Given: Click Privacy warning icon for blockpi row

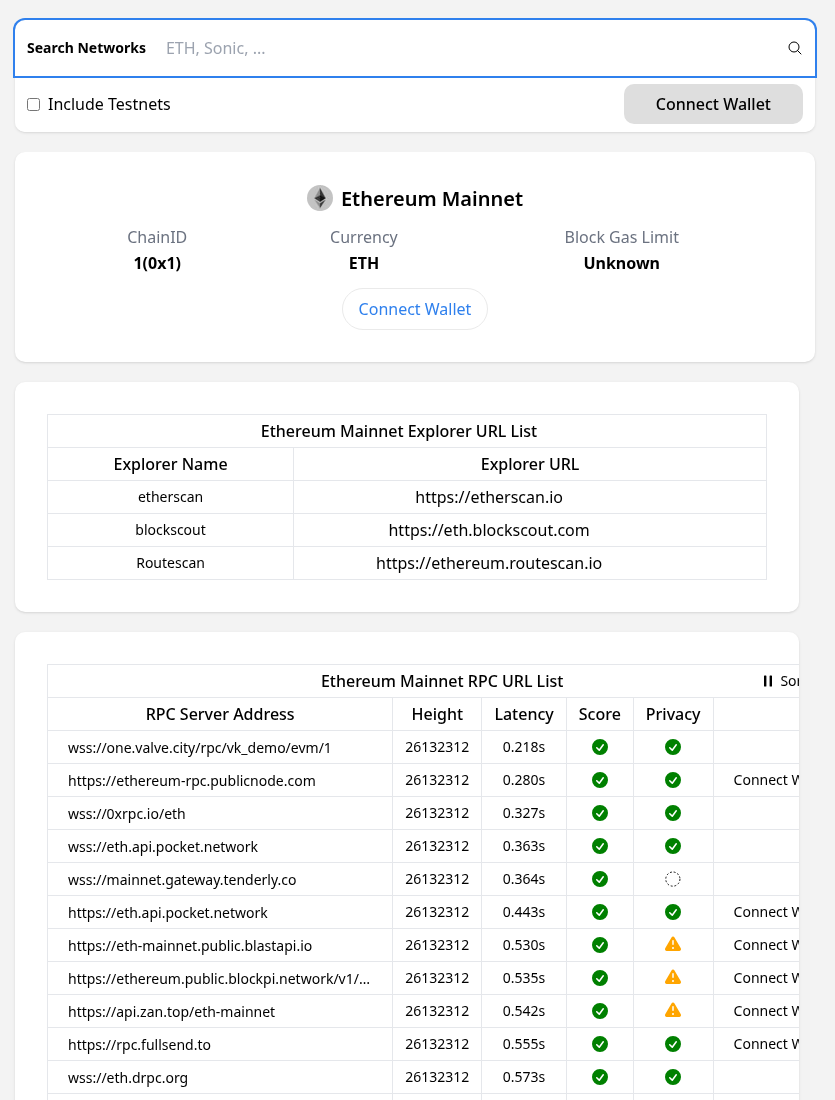Looking at the screenshot, I should click(x=673, y=977).
